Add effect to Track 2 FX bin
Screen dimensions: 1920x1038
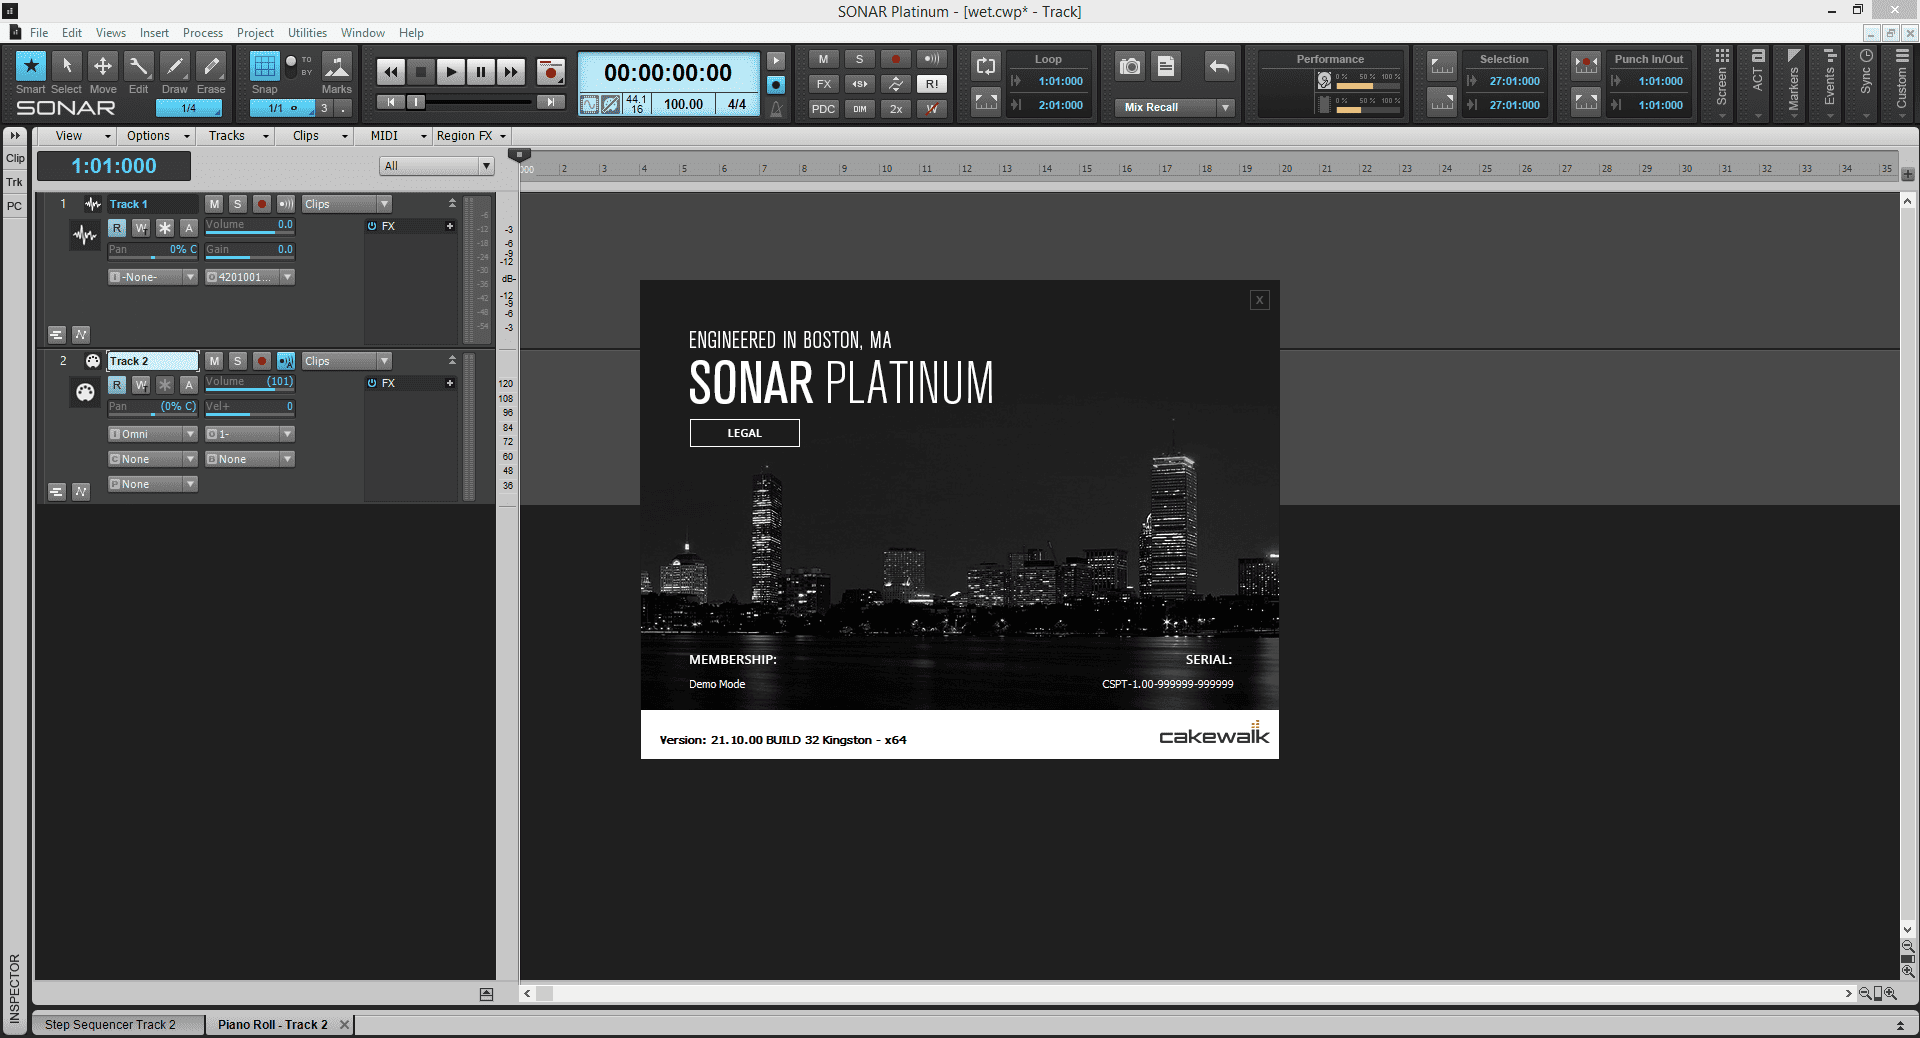[450, 383]
